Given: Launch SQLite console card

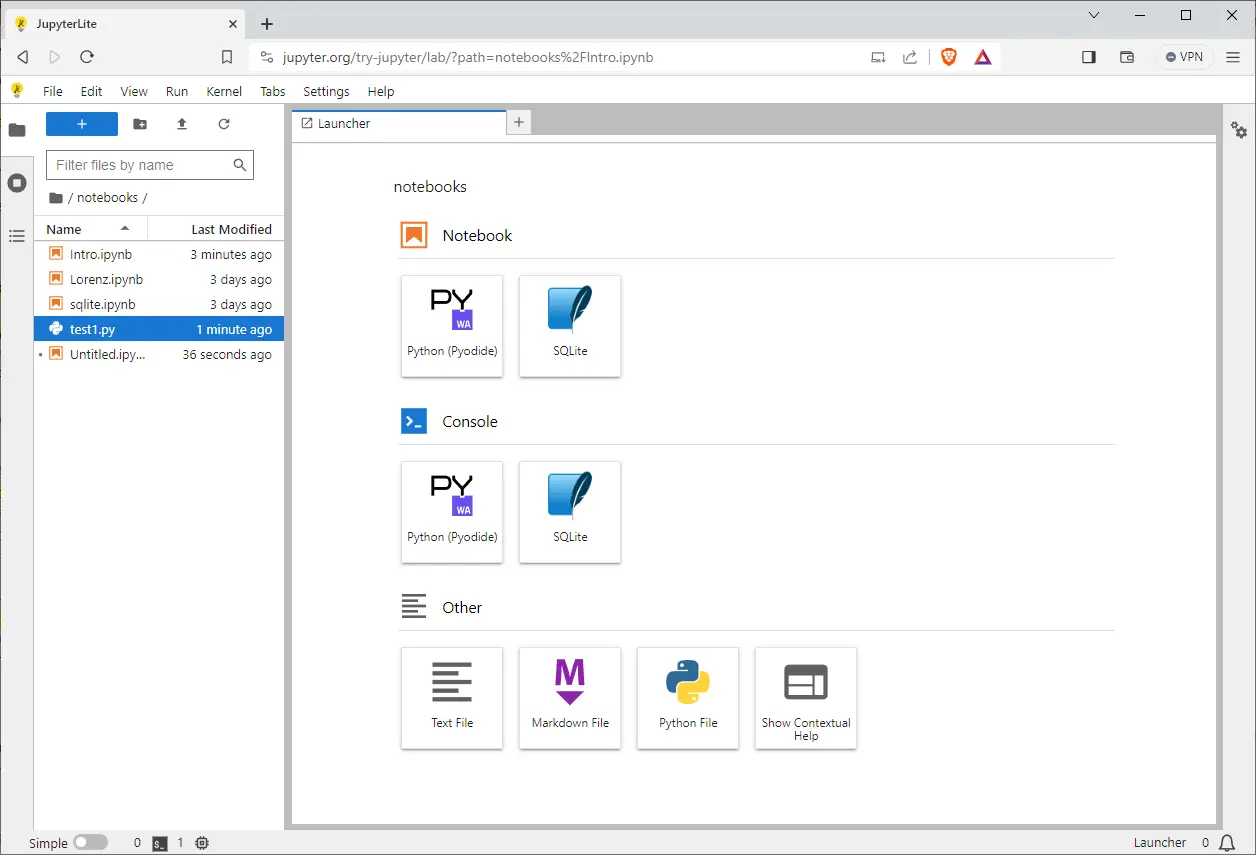Looking at the screenshot, I should (570, 512).
